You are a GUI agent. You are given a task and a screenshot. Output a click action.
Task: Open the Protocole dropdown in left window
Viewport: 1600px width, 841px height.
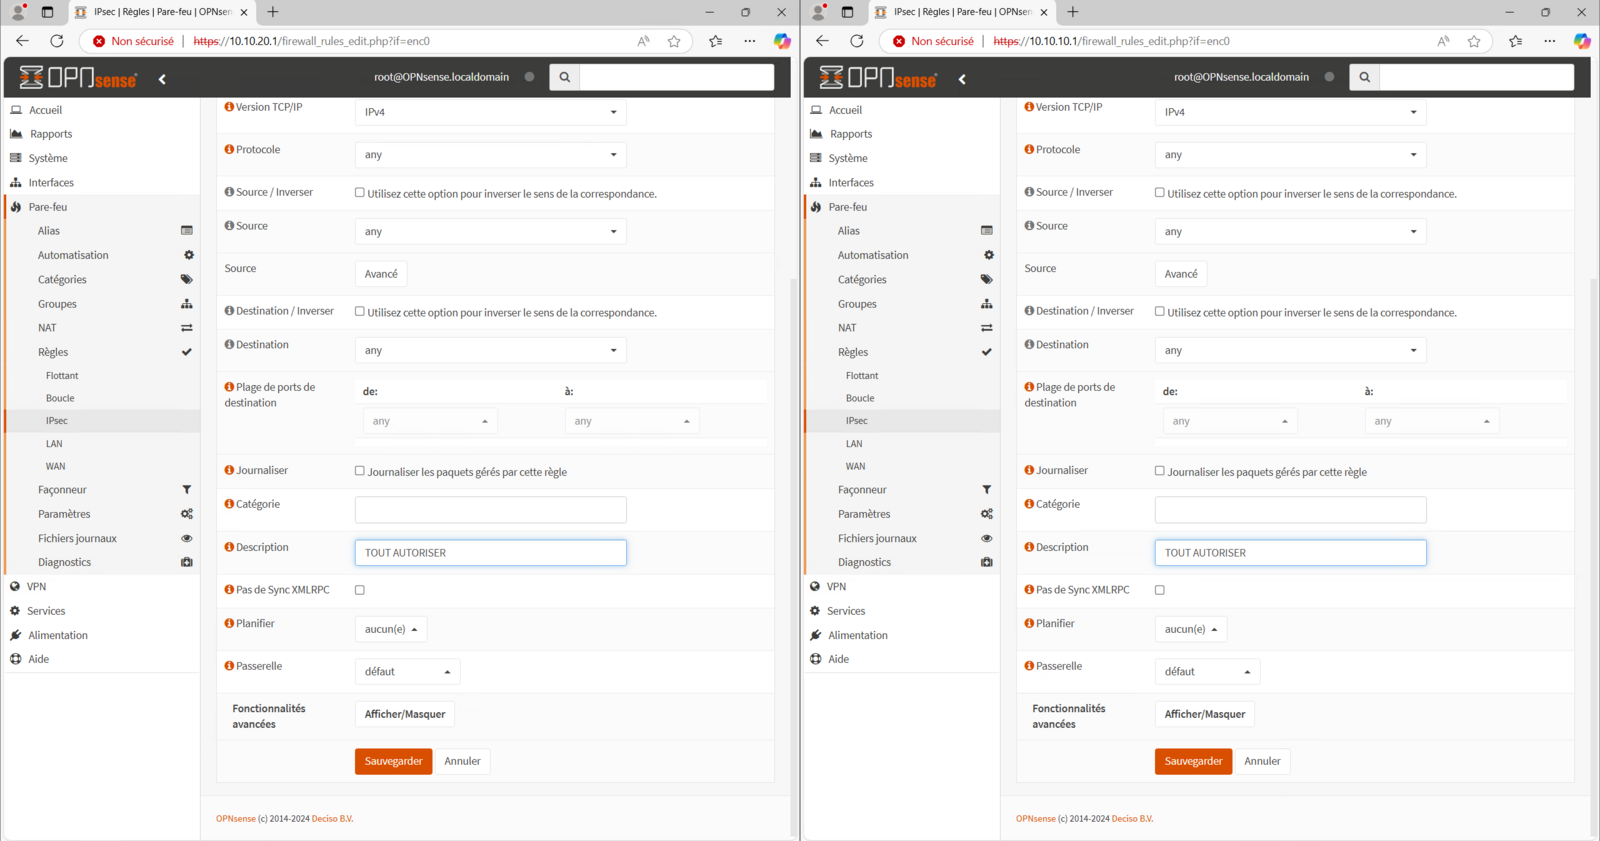click(490, 155)
